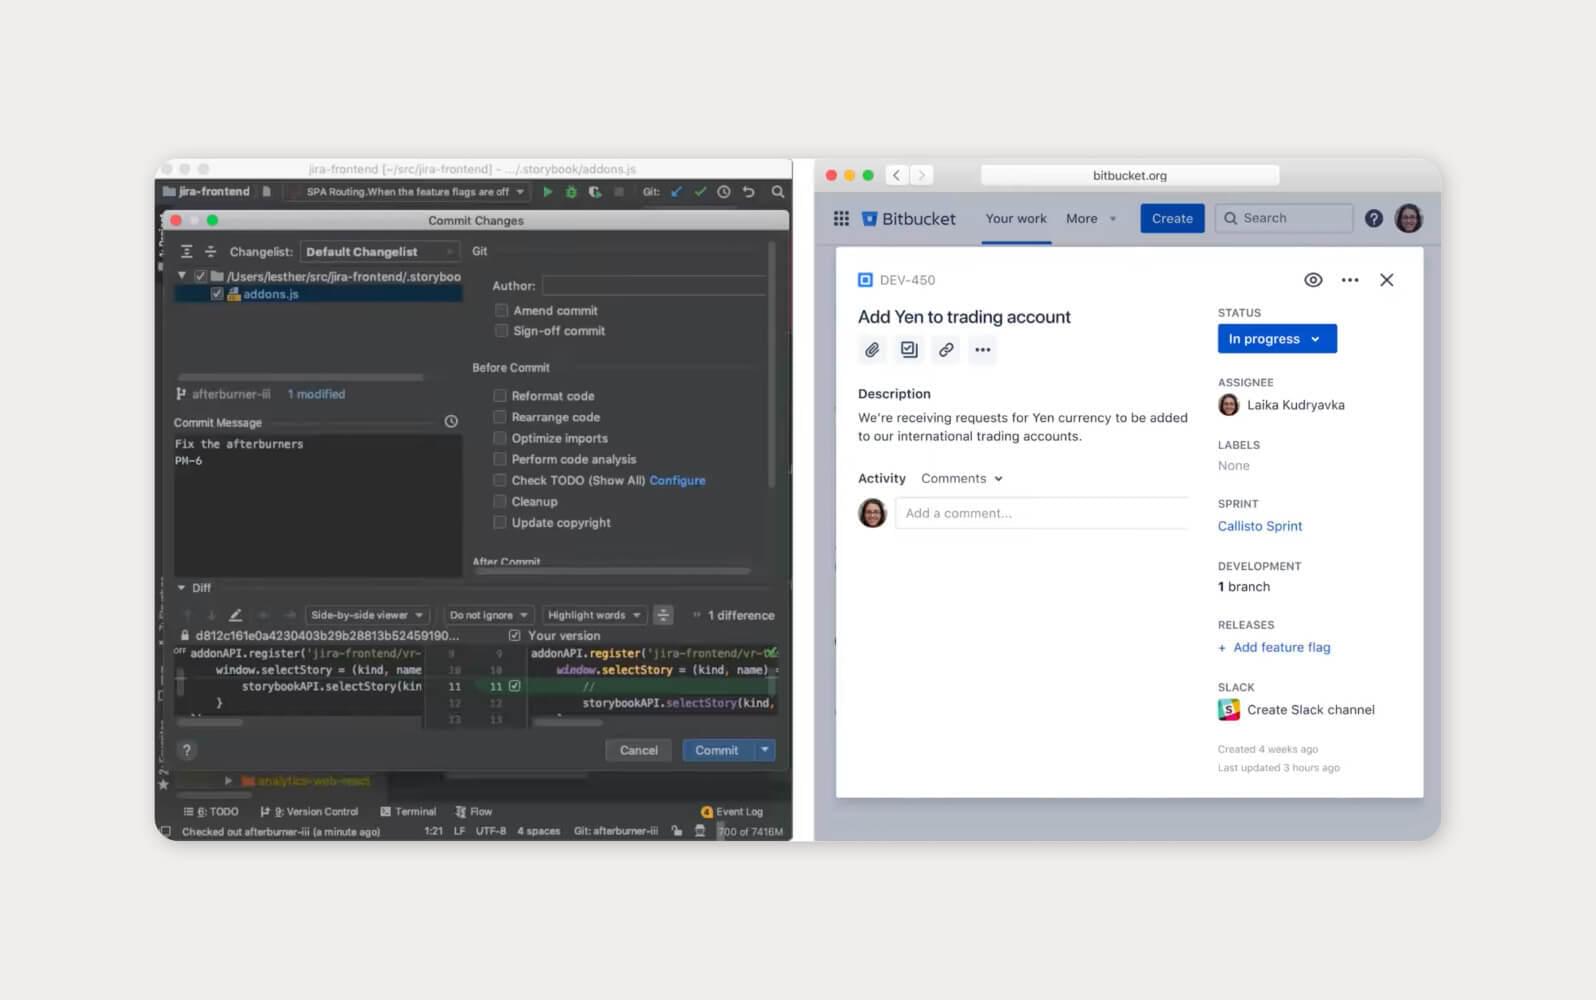Screen dimensions: 1596x1000
Task: Enable the Optimize imports checkbox
Action: coord(500,438)
